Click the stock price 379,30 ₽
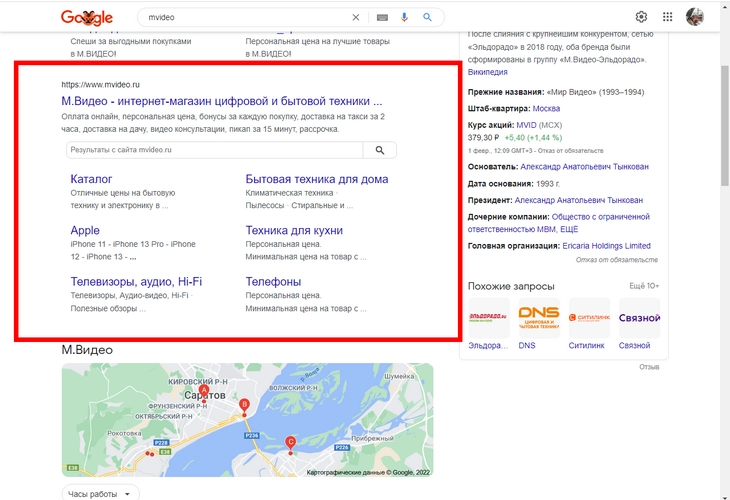This screenshot has width=730, height=500. [x=483, y=138]
